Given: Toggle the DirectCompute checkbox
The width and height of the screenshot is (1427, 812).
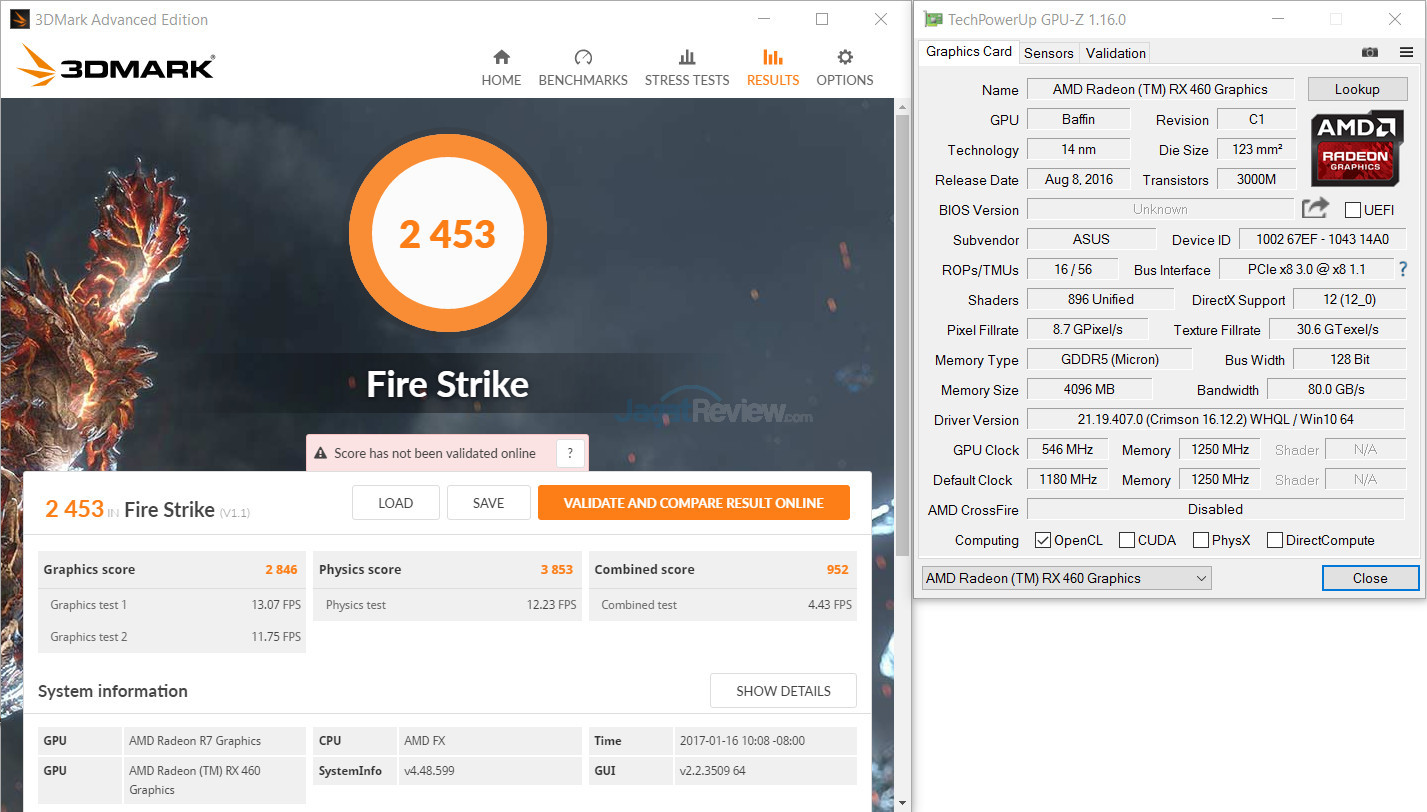Looking at the screenshot, I should click(1275, 540).
